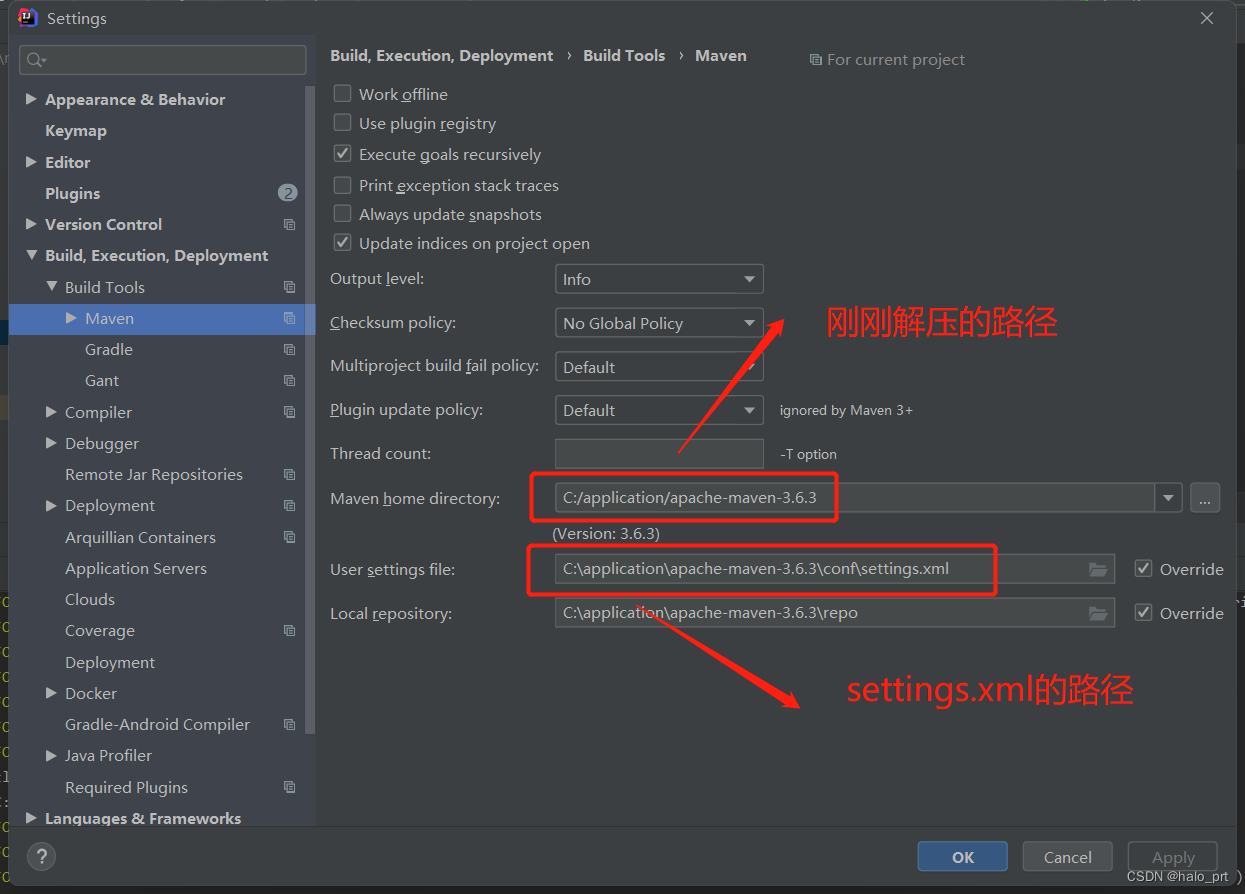This screenshot has width=1245, height=894.
Task: Expand the Version Control section
Action: pyautogui.click(x=31, y=224)
